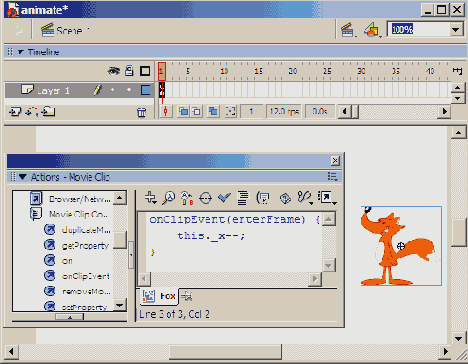Toggle show all layers as outlines
The image size is (468, 364).
point(145,71)
